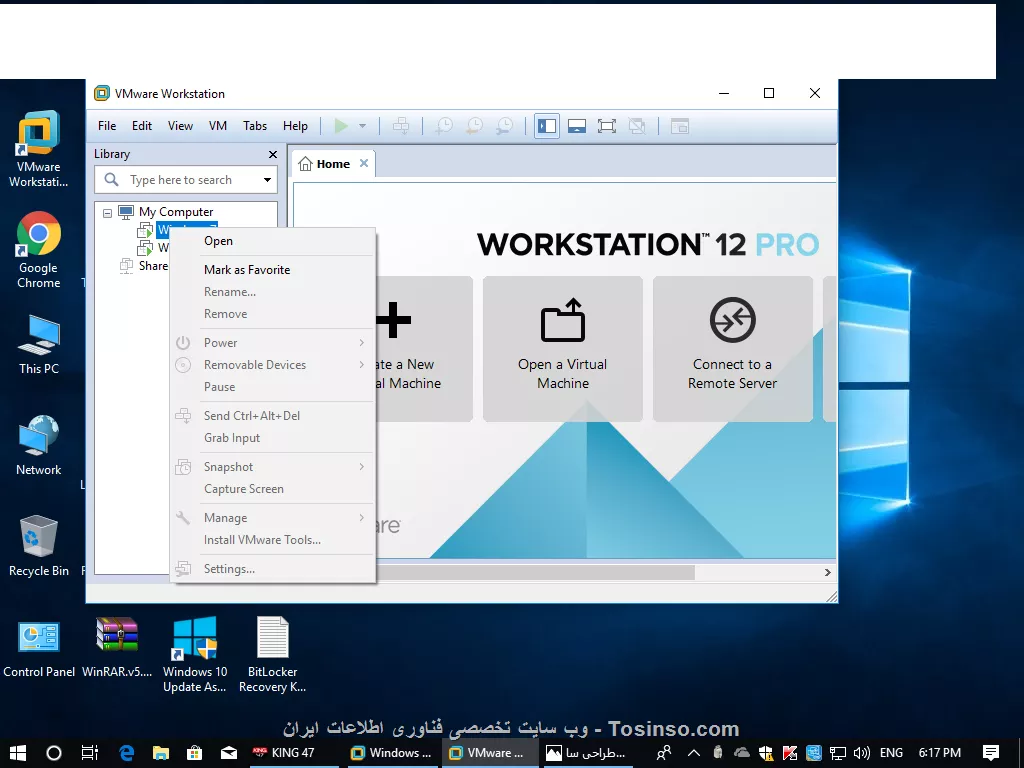Toggle the Show Library sidebar icon
The width and height of the screenshot is (1024, 768).
pyautogui.click(x=547, y=126)
